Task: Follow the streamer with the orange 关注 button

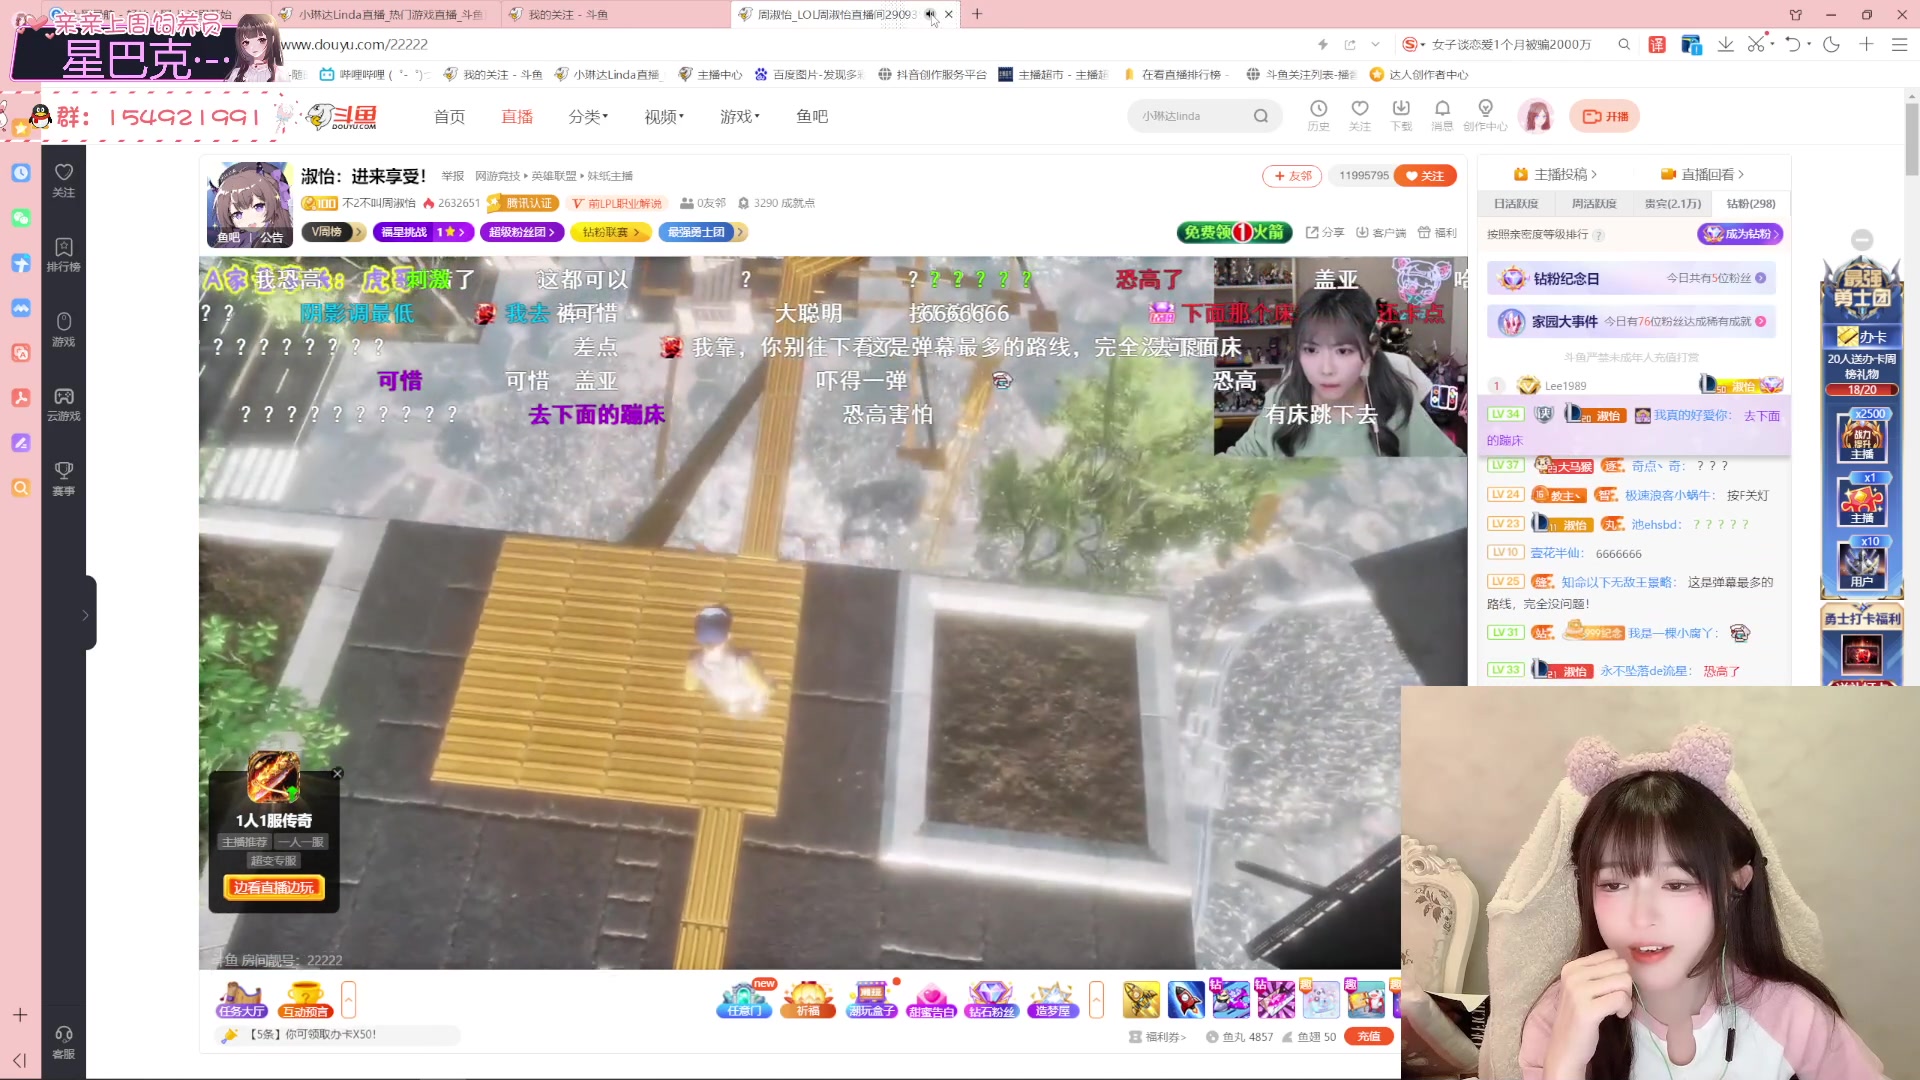Action: [1425, 176]
